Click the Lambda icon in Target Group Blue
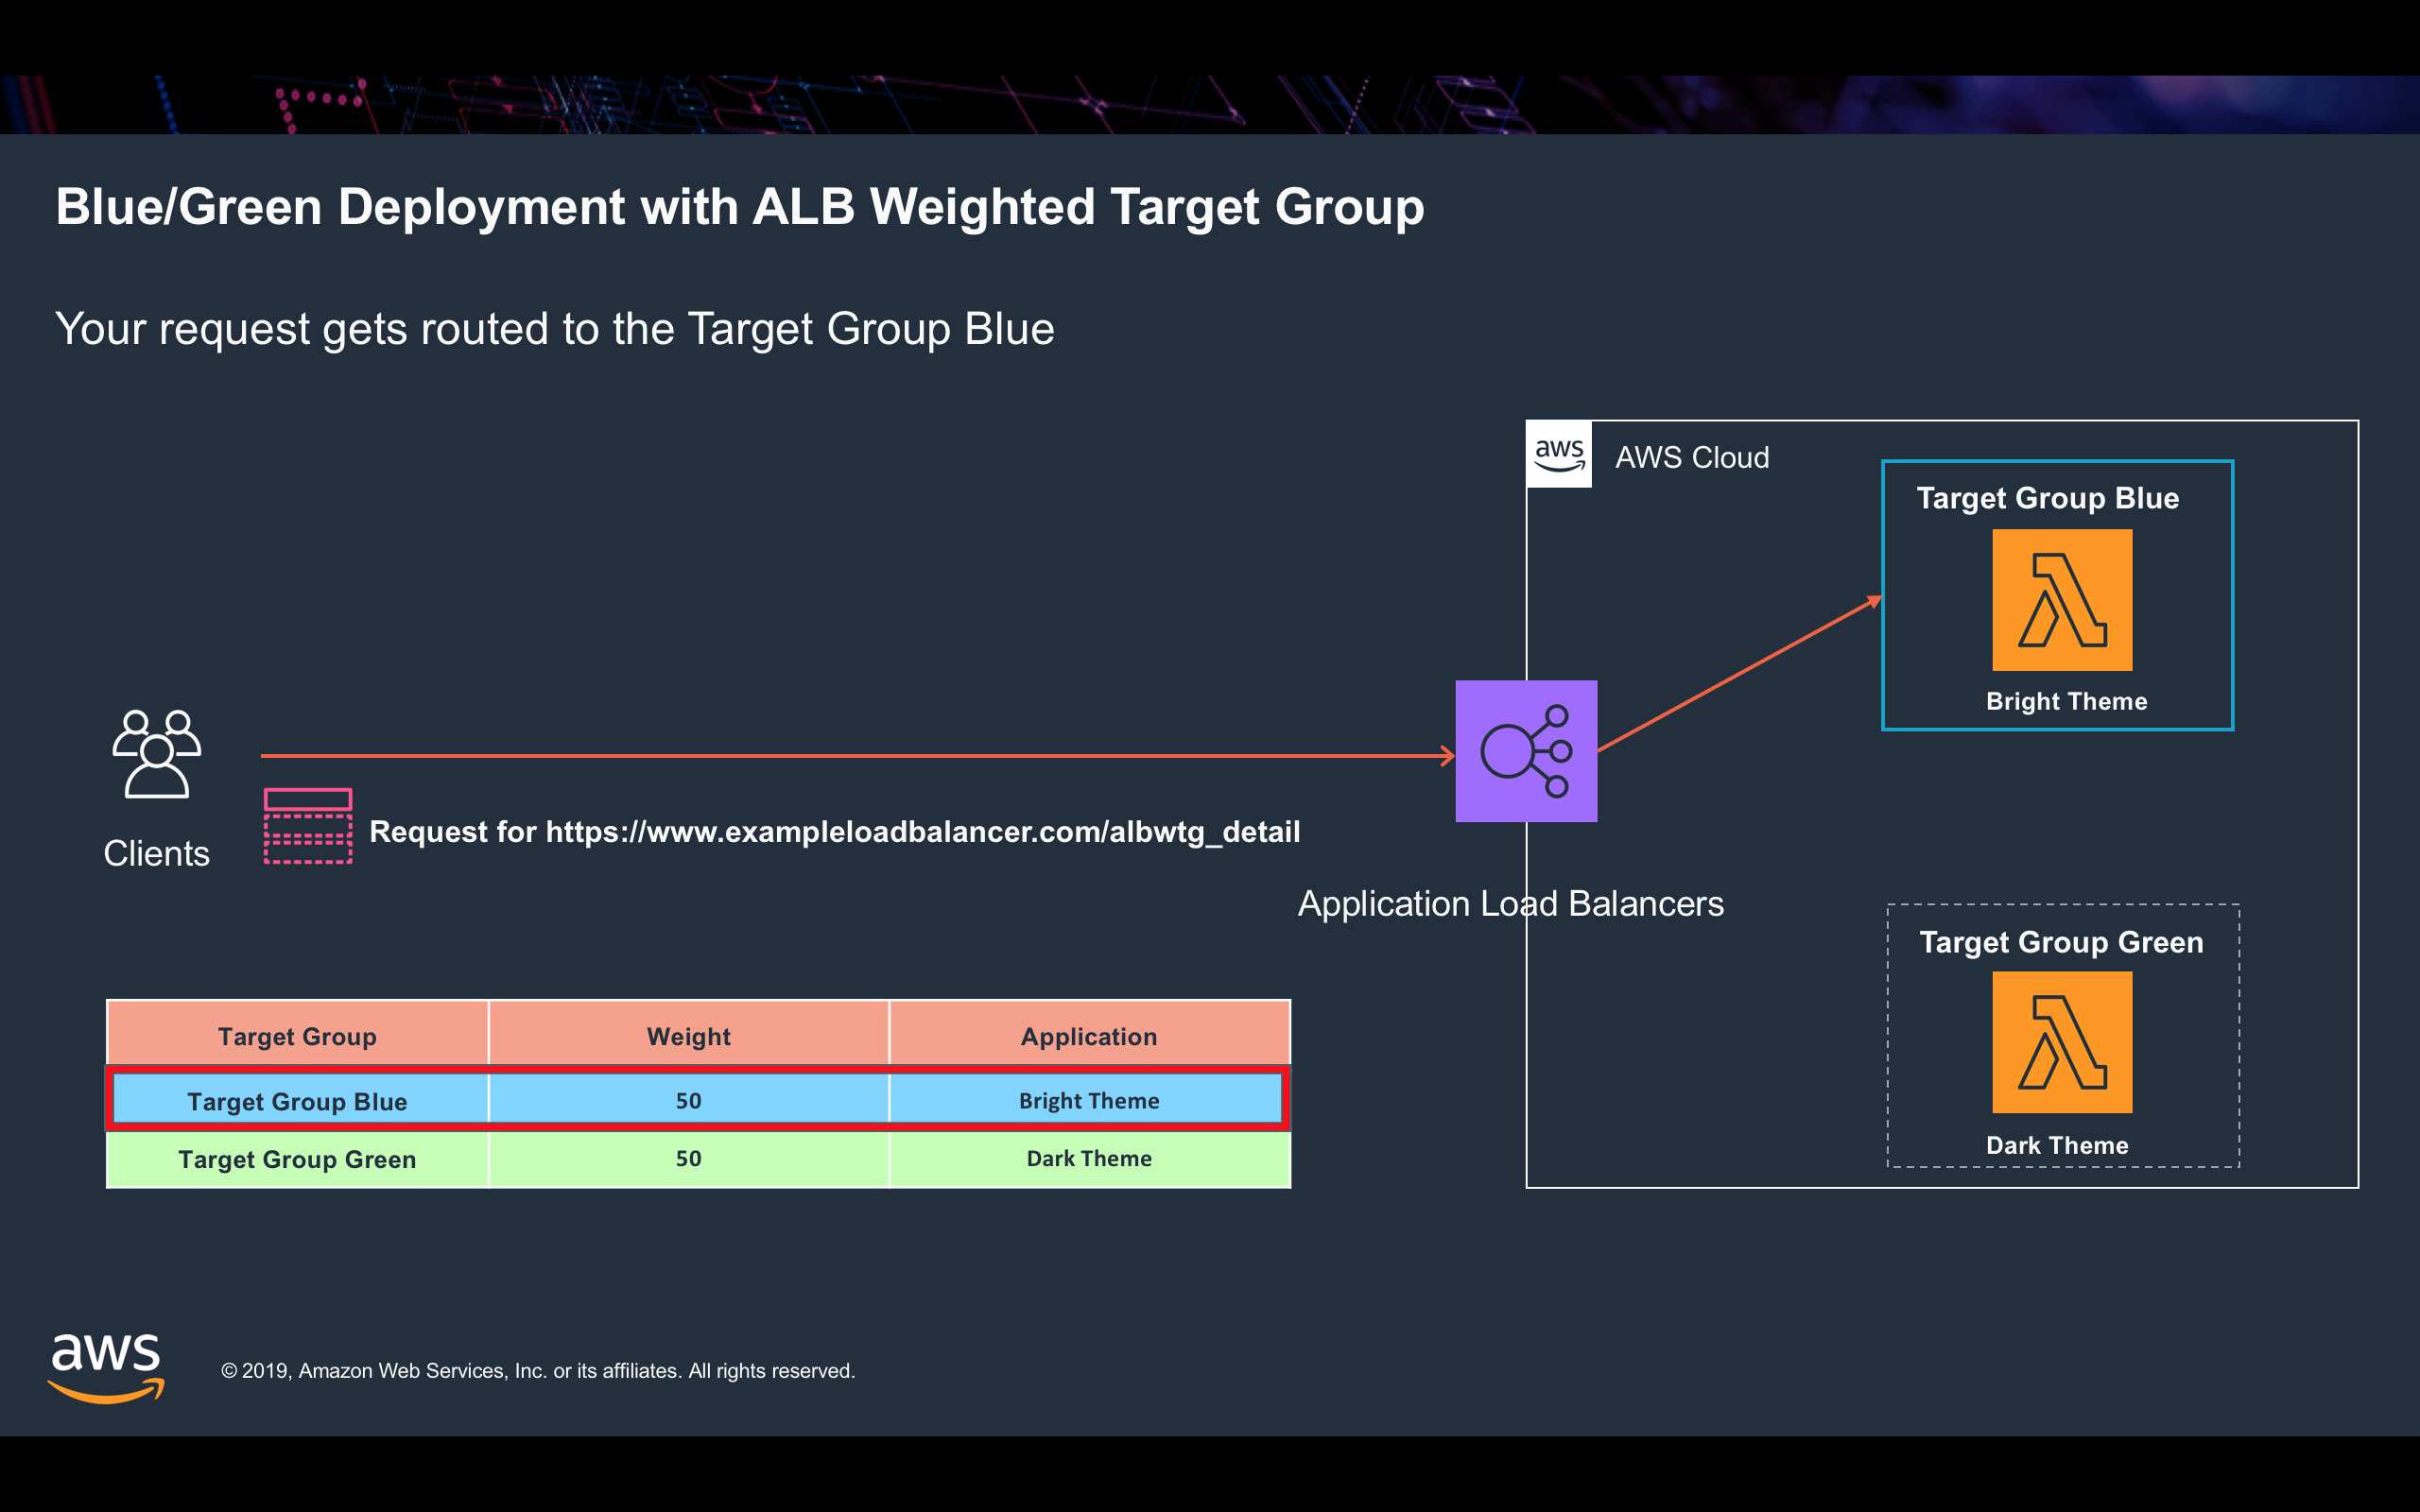This screenshot has height=1512, width=2420. click(2061, 600)
